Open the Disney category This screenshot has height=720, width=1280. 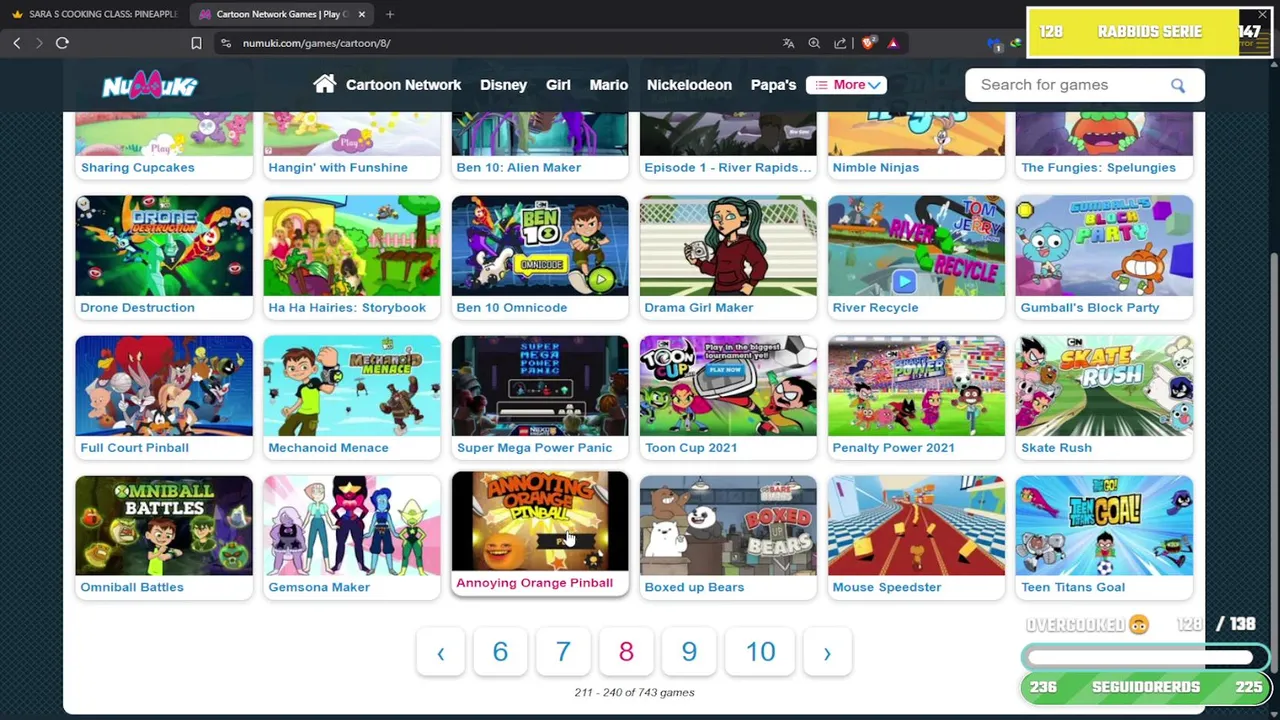coord(503,85)
